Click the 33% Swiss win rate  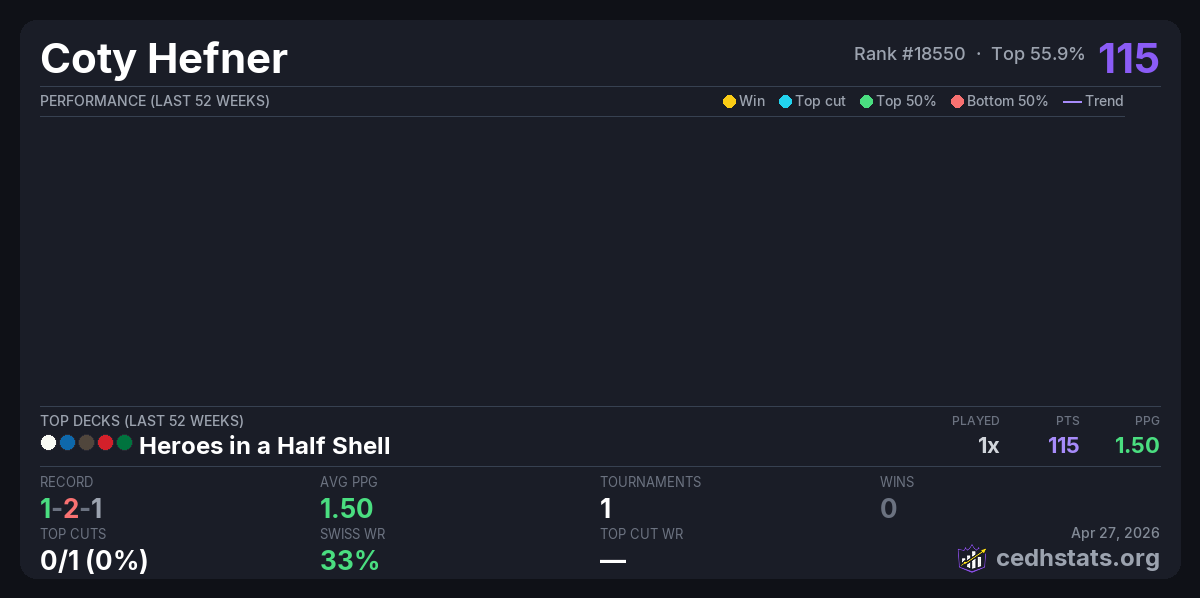point(349,560)
